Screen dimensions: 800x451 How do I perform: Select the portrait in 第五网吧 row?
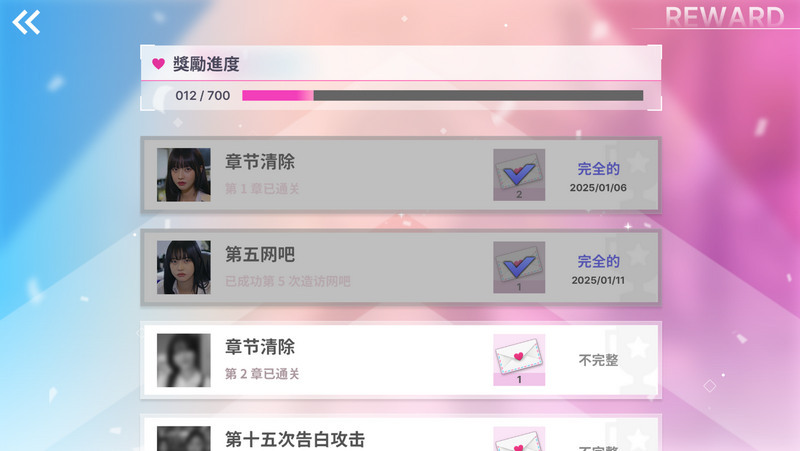click(x=184, y=267)
